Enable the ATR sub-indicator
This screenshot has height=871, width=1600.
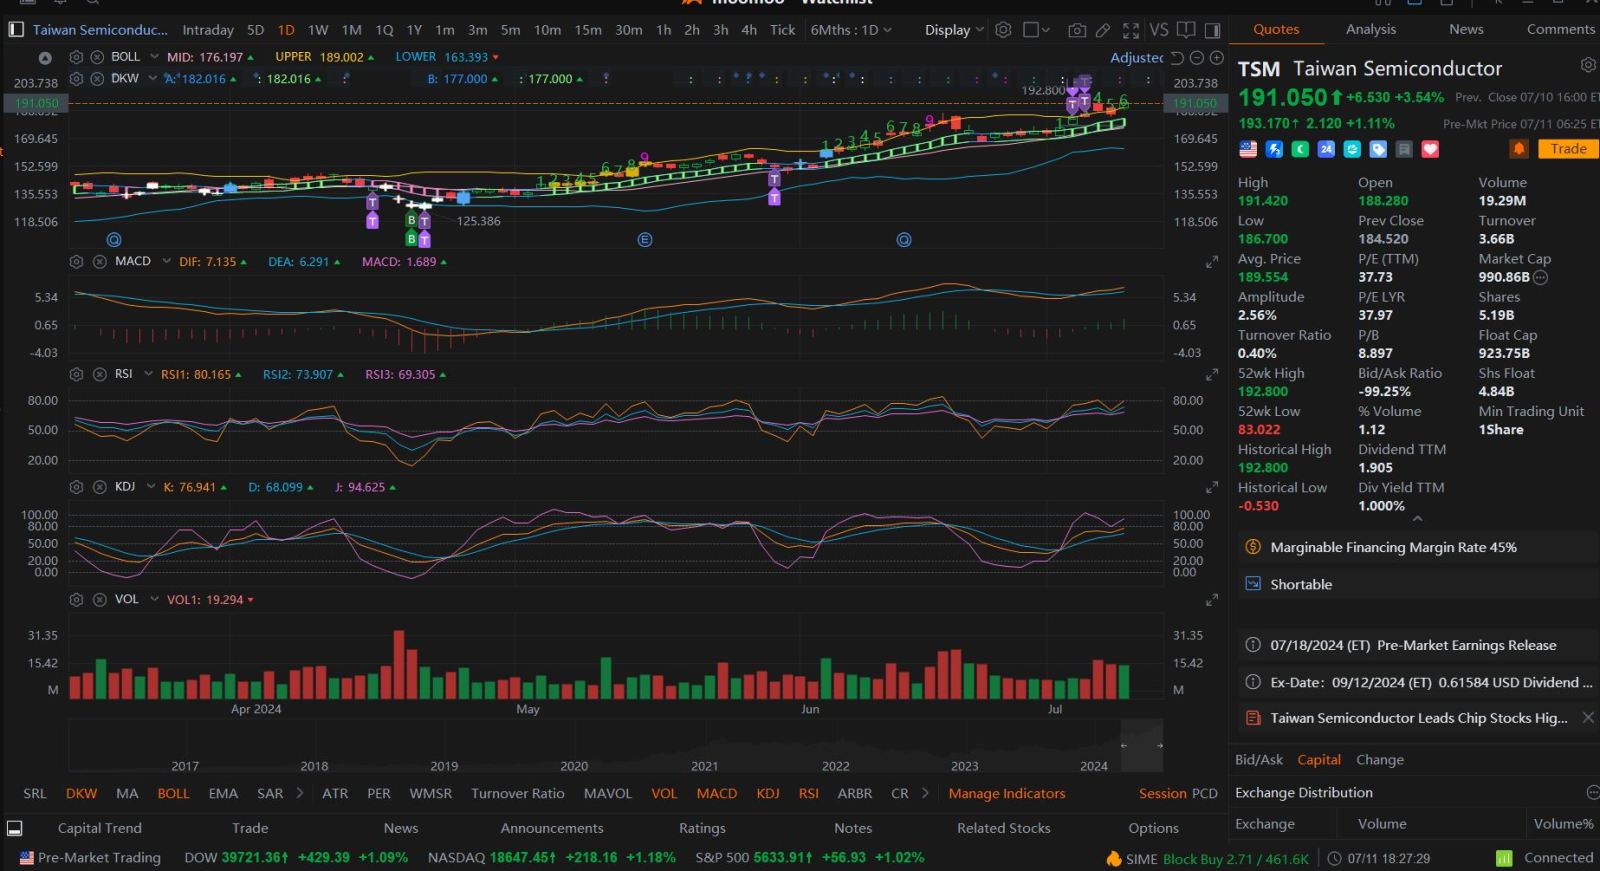click(x=335, y=794)
